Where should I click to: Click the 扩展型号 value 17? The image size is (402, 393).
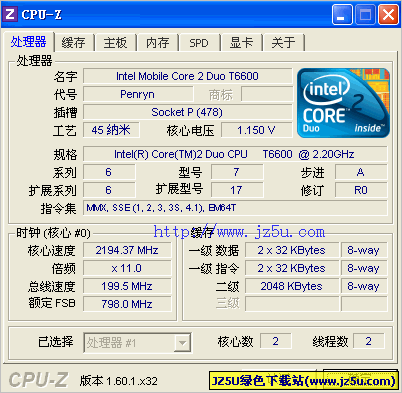237,190
